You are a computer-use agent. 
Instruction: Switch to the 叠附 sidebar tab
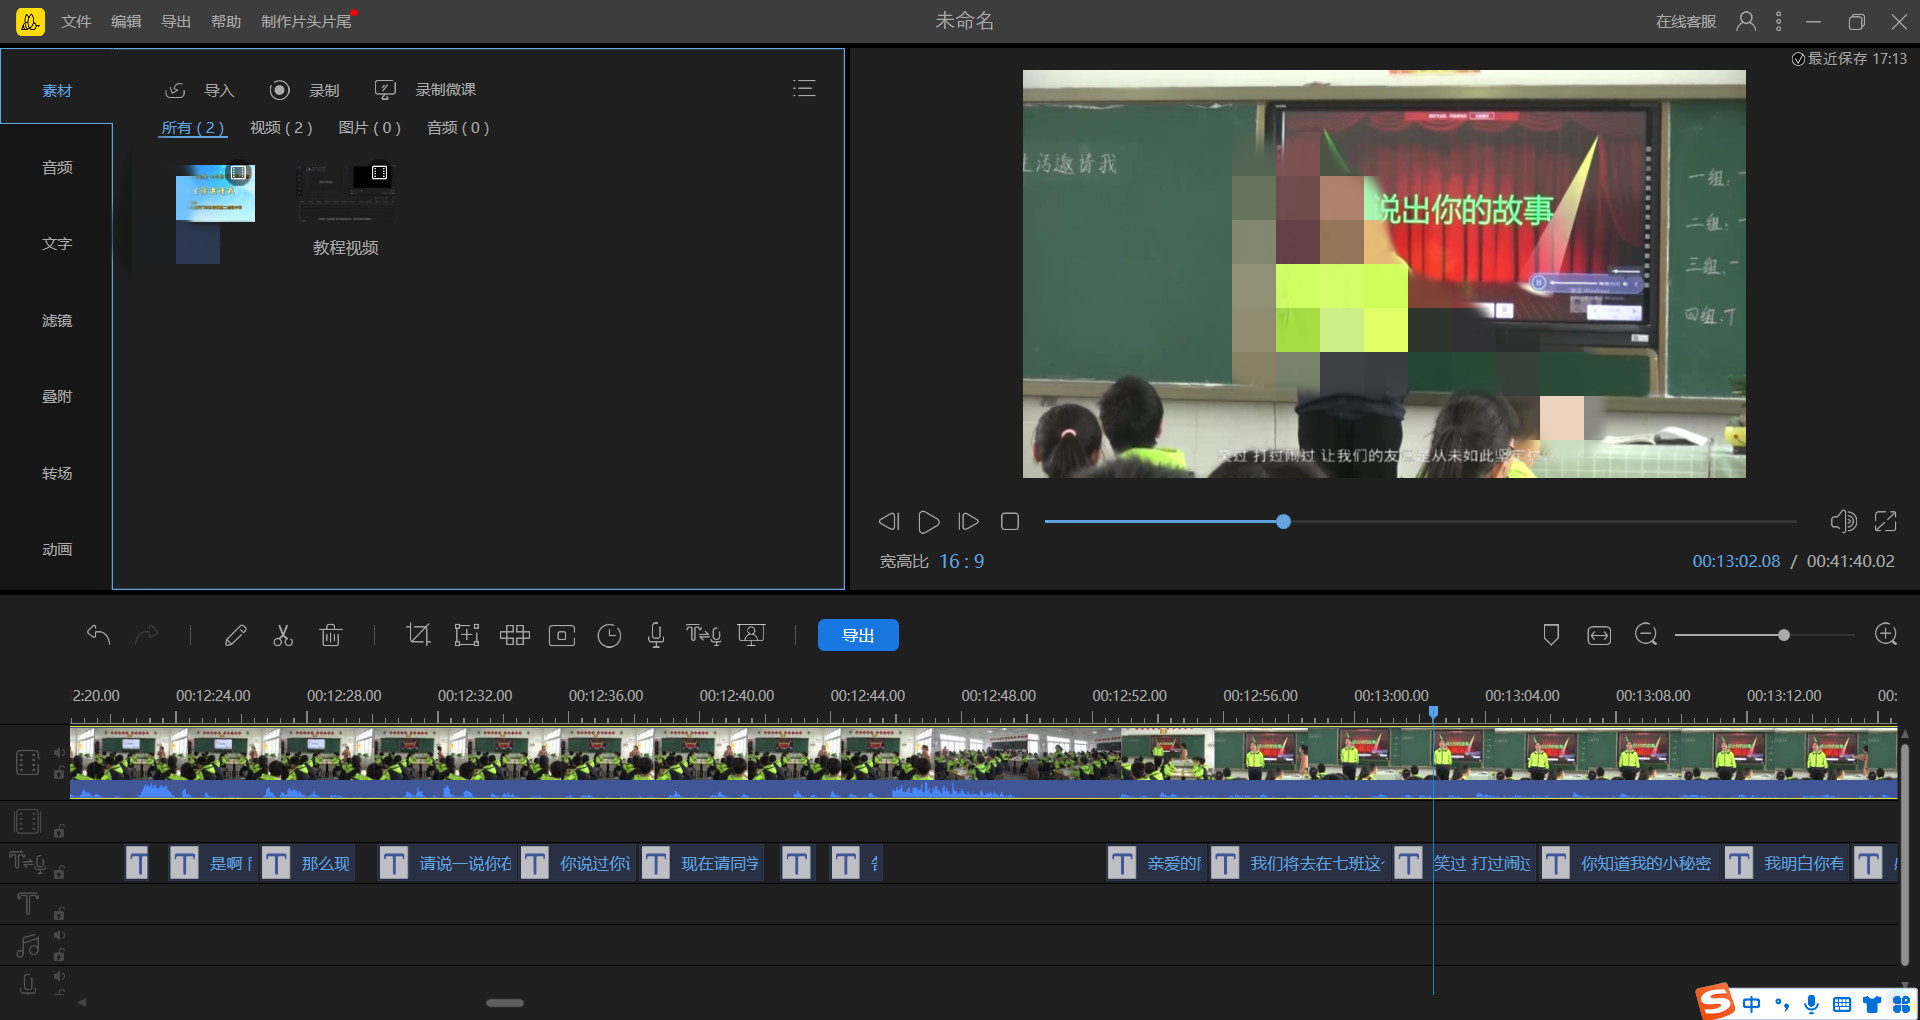coord(57,396)
